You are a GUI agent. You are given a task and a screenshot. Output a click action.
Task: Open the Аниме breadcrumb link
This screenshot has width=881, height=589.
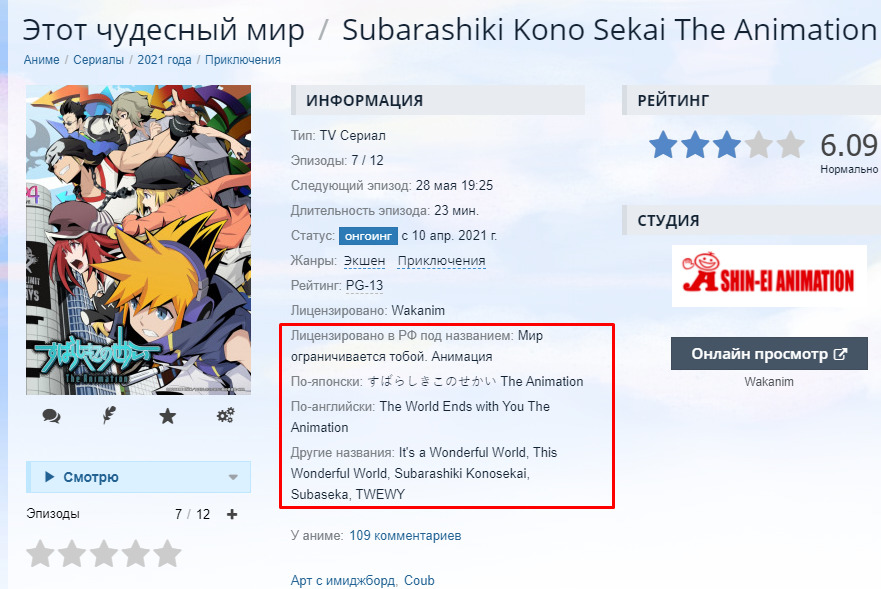coord(41,60)
